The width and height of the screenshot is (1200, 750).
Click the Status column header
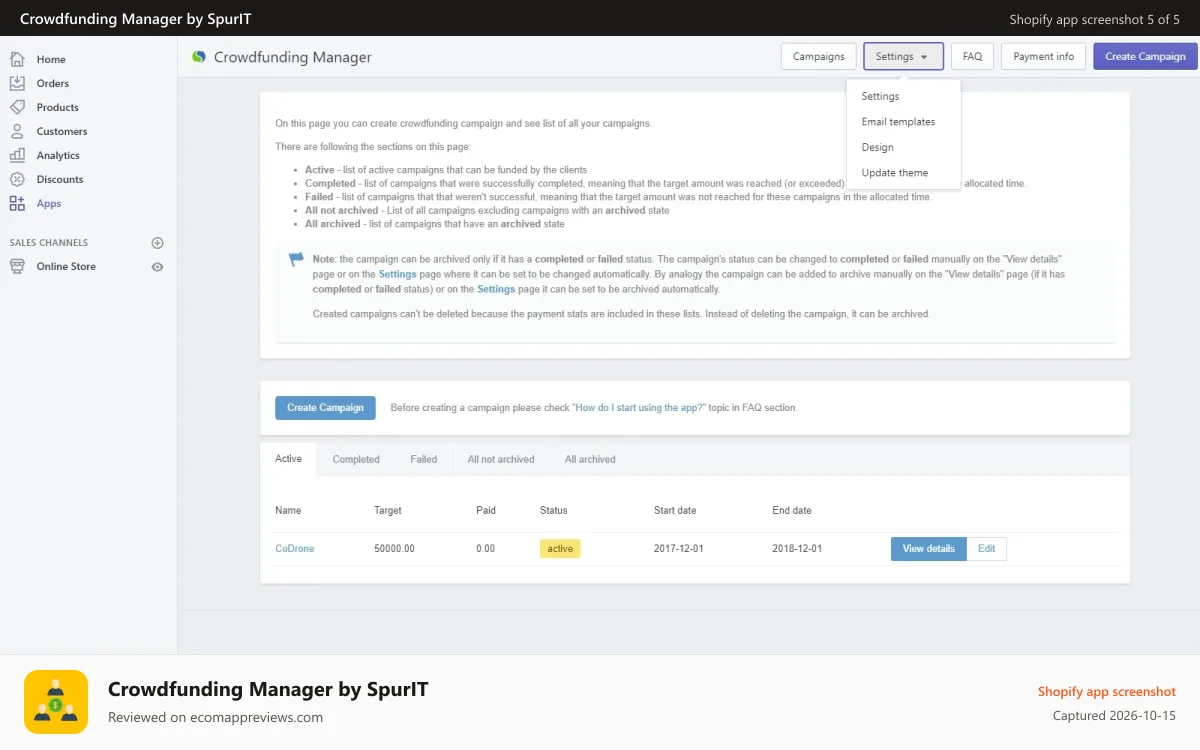553,510
